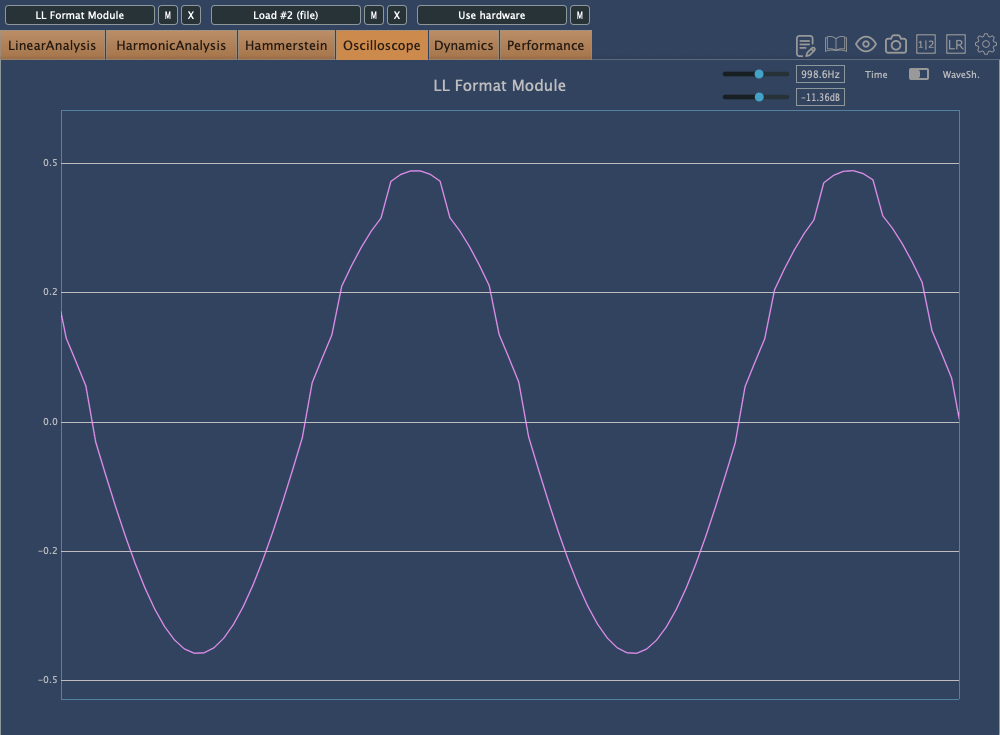
Task: Open the notes editor icon
Action: point(806,45)
